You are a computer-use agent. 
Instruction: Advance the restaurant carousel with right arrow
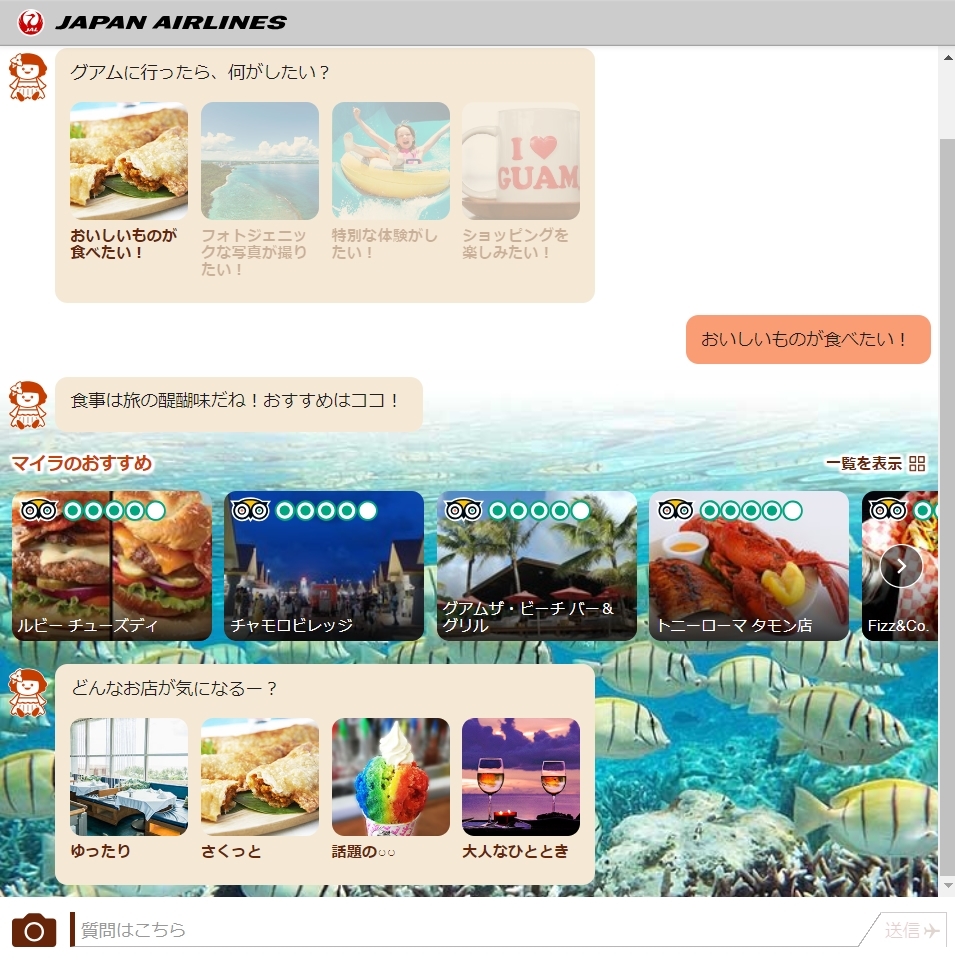[901, 566]
